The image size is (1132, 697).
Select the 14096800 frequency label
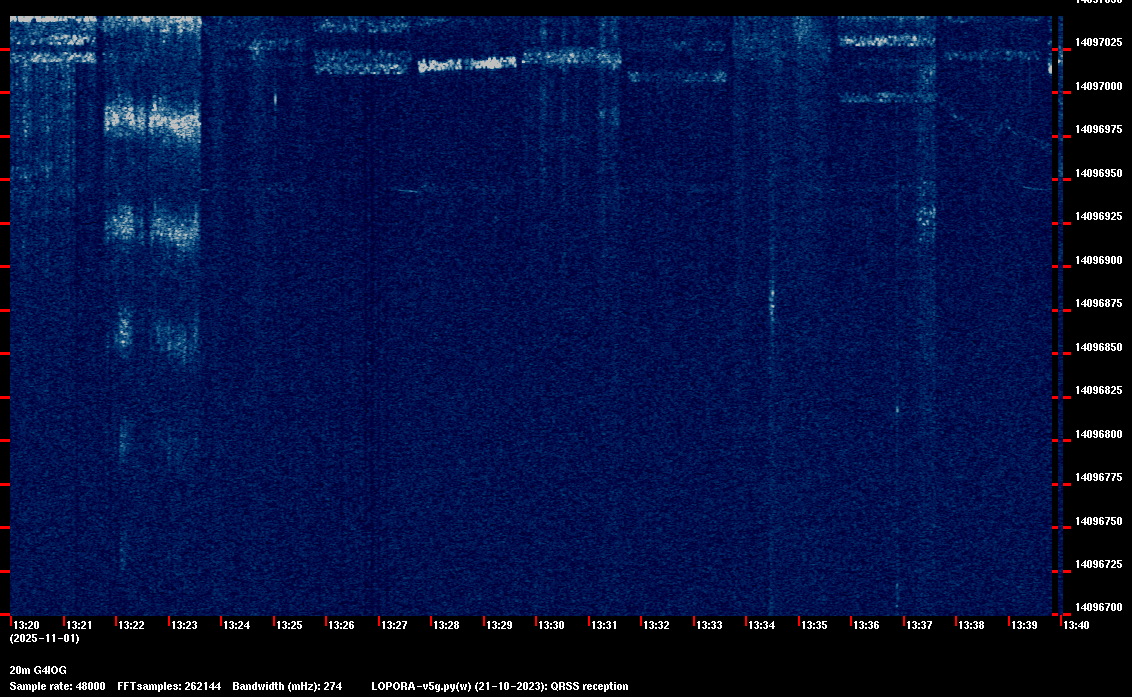[1099, 434]
